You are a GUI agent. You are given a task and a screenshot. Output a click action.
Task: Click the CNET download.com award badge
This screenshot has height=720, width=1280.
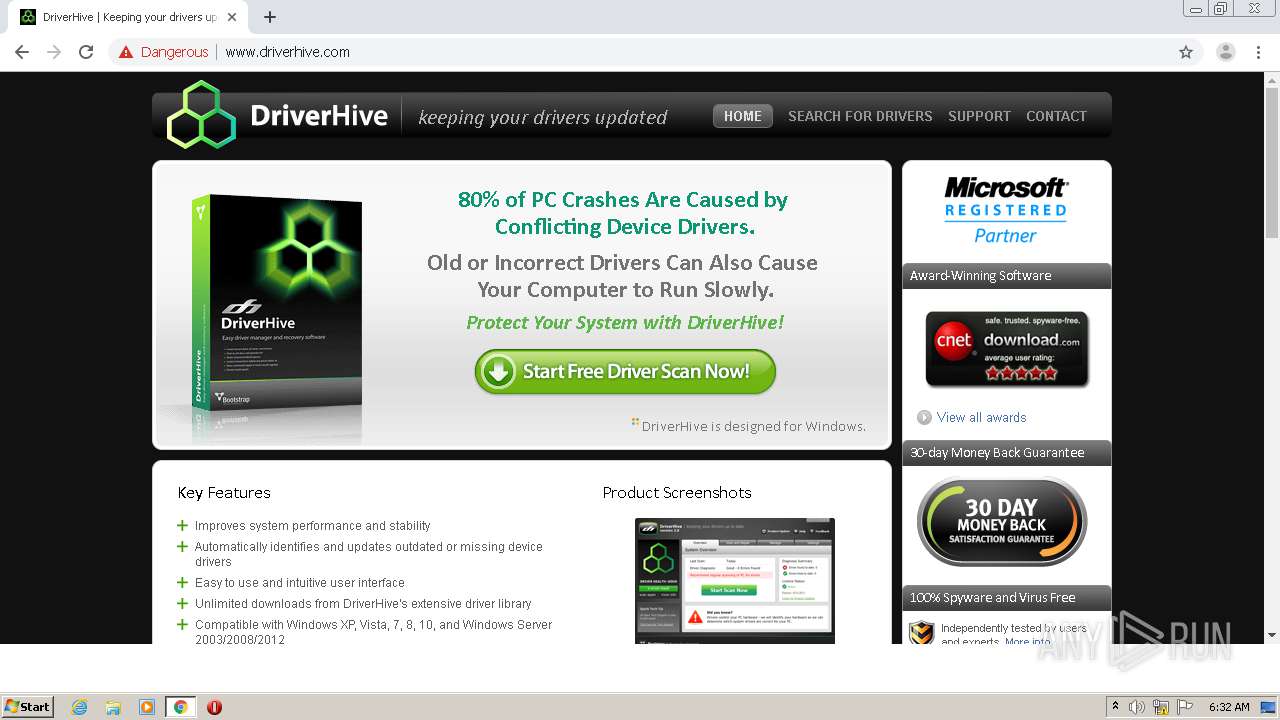pos(1007,349)
